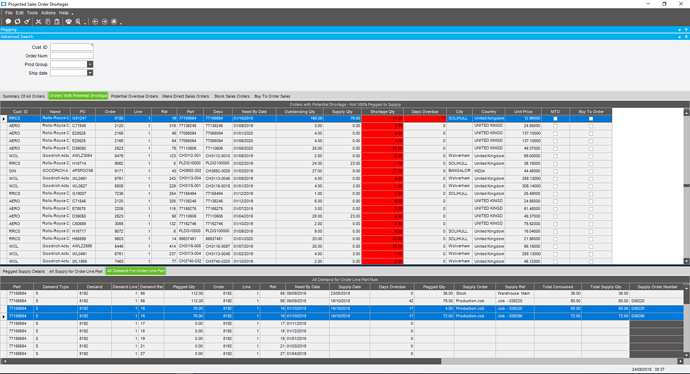Image resolution: width=690 pixels, height=374 pixels.
Task: Toggle Buy To Order checkbox in first row
Action: click(591, 118)
